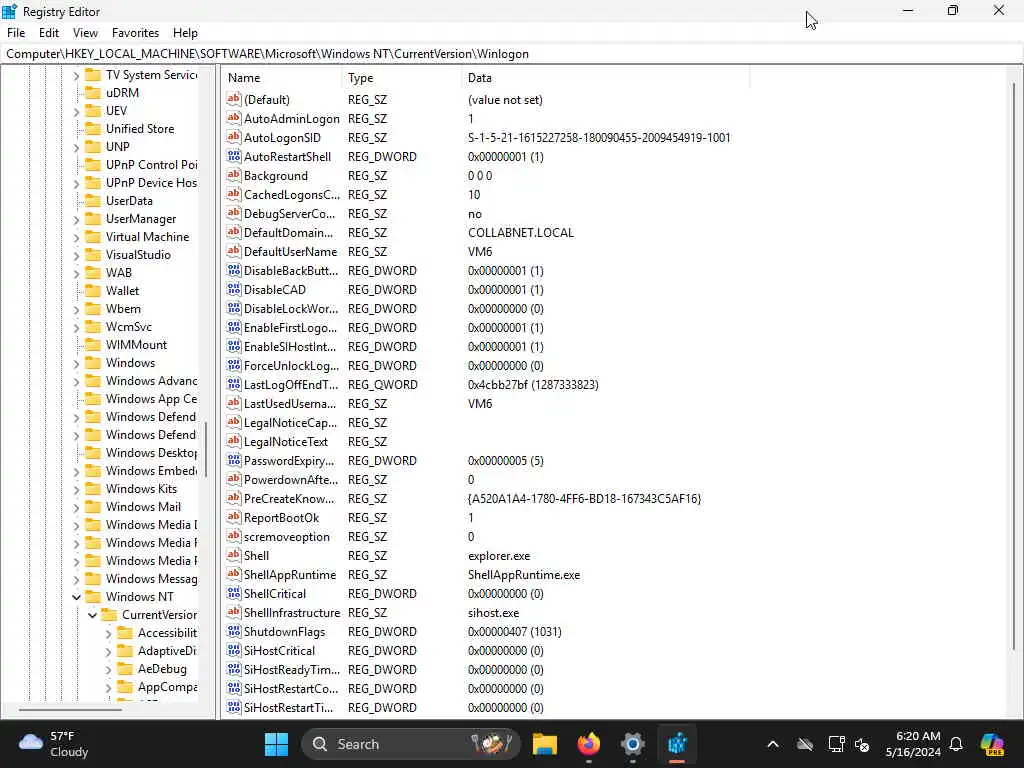Expand the VisualStudio key
This screenshot has width=1024, height=768.
[x=76, y=255]
